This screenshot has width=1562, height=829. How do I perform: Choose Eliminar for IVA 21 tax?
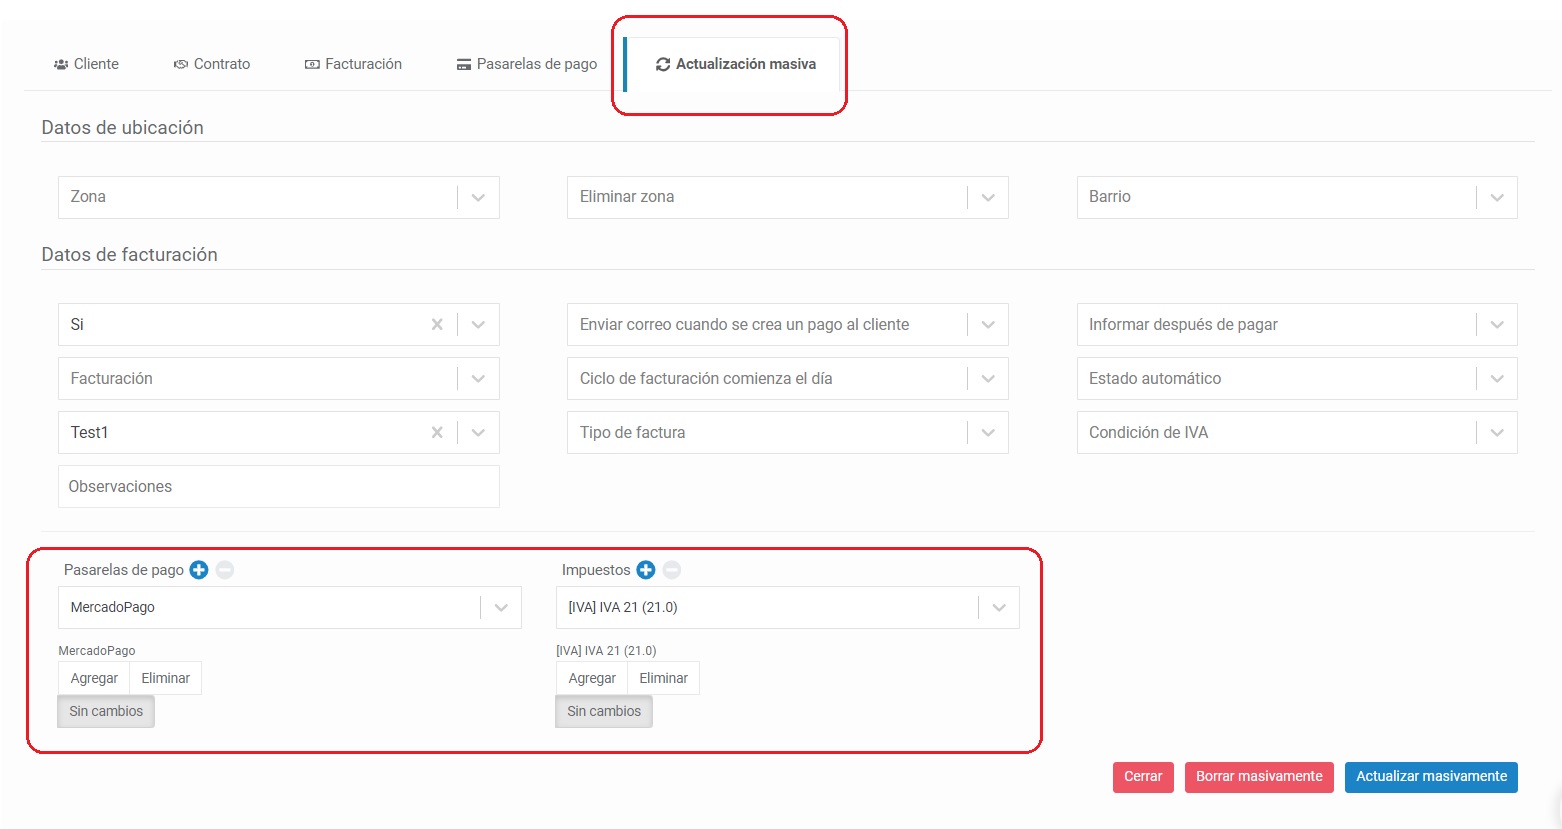(664, 678)
